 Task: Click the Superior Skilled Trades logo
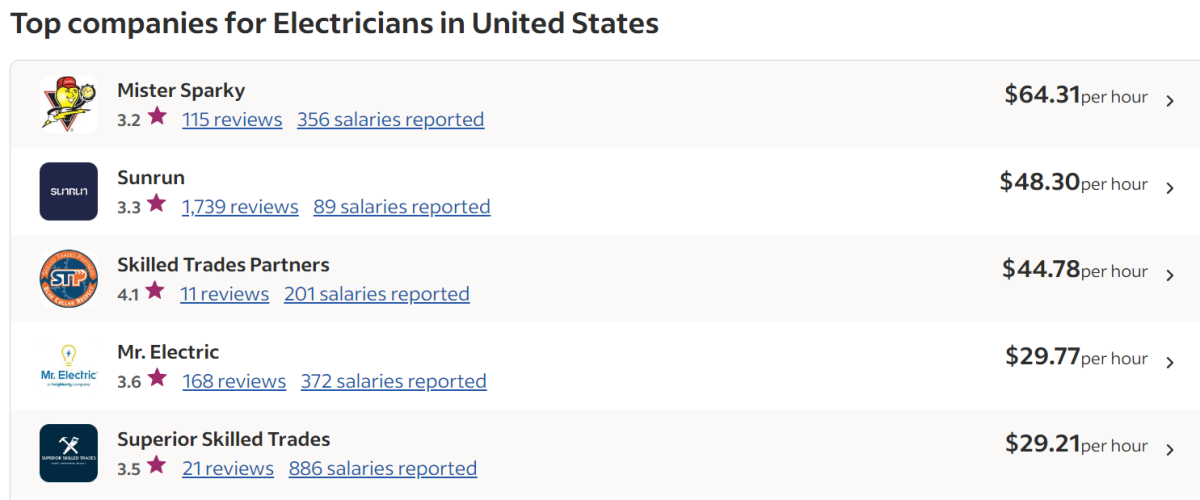point(68,452)
